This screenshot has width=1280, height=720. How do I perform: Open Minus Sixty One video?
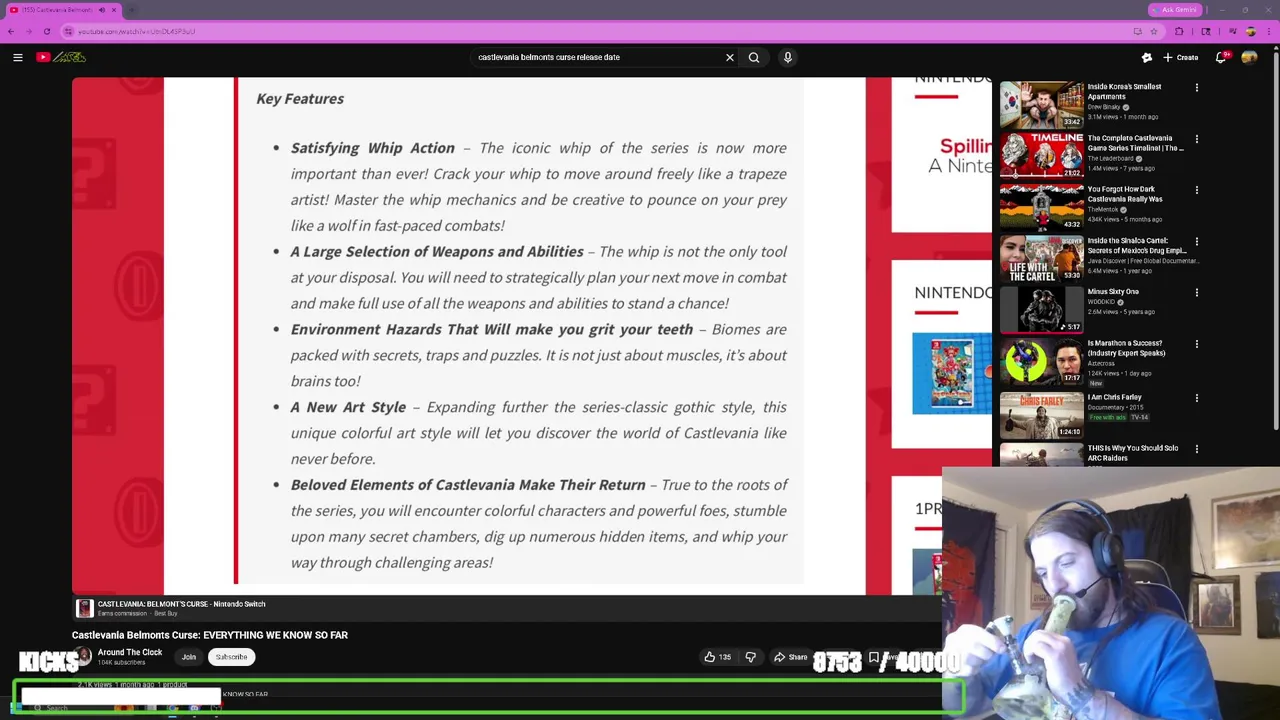pos(1113,292)
